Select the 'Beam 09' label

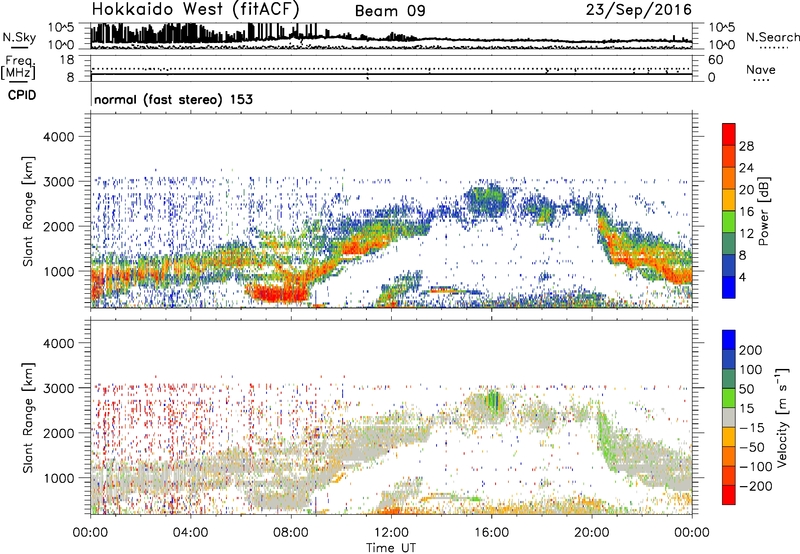tap(390, 11)
